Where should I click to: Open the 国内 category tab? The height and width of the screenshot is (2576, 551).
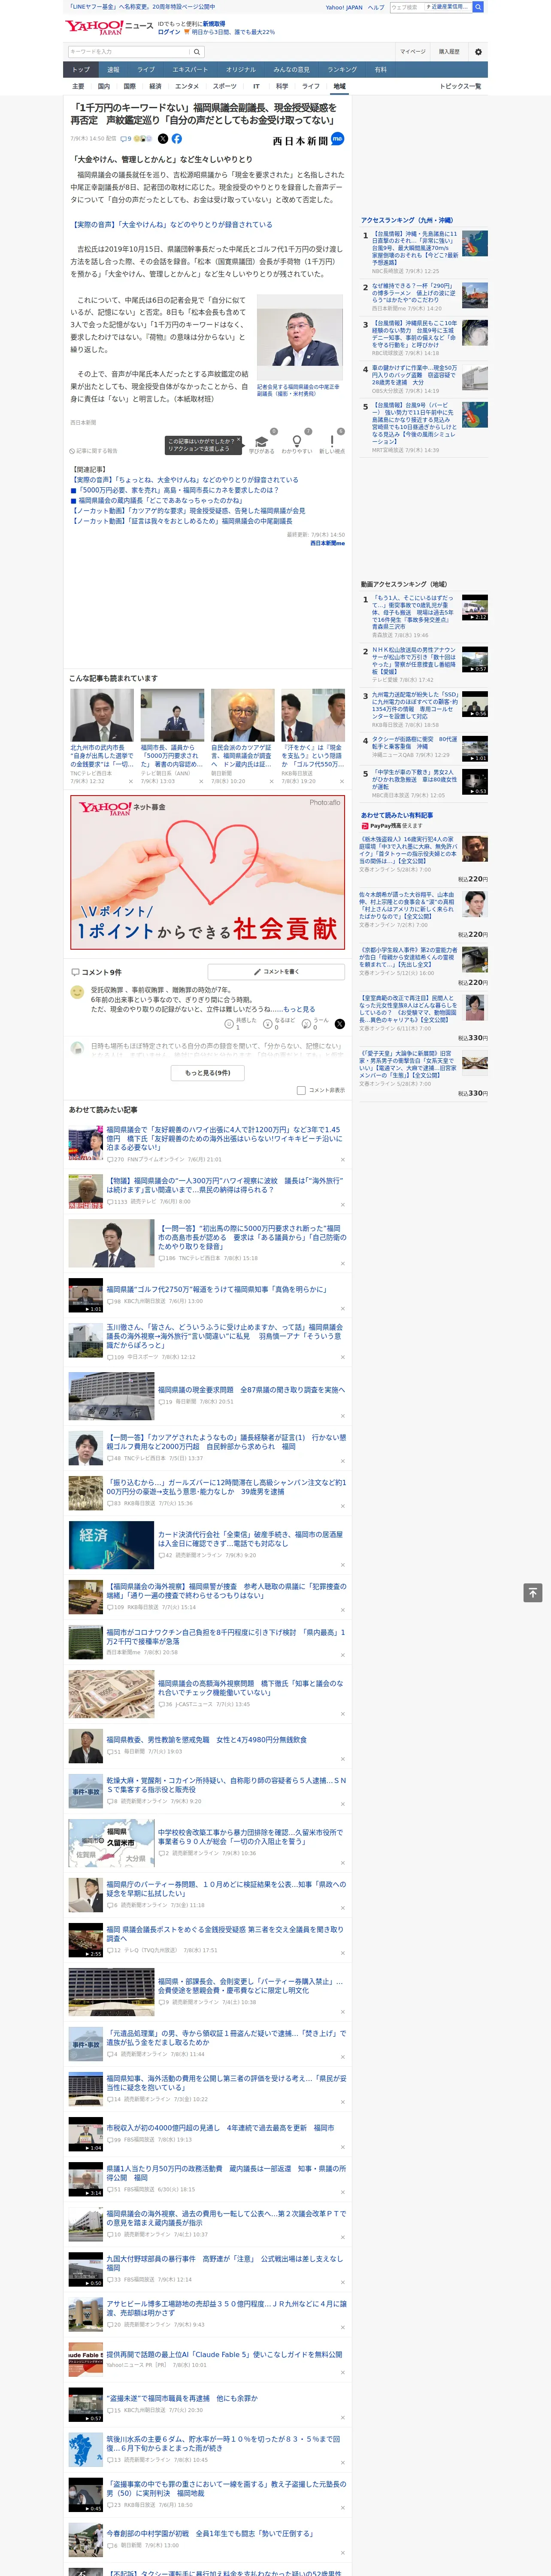point(104,86)
